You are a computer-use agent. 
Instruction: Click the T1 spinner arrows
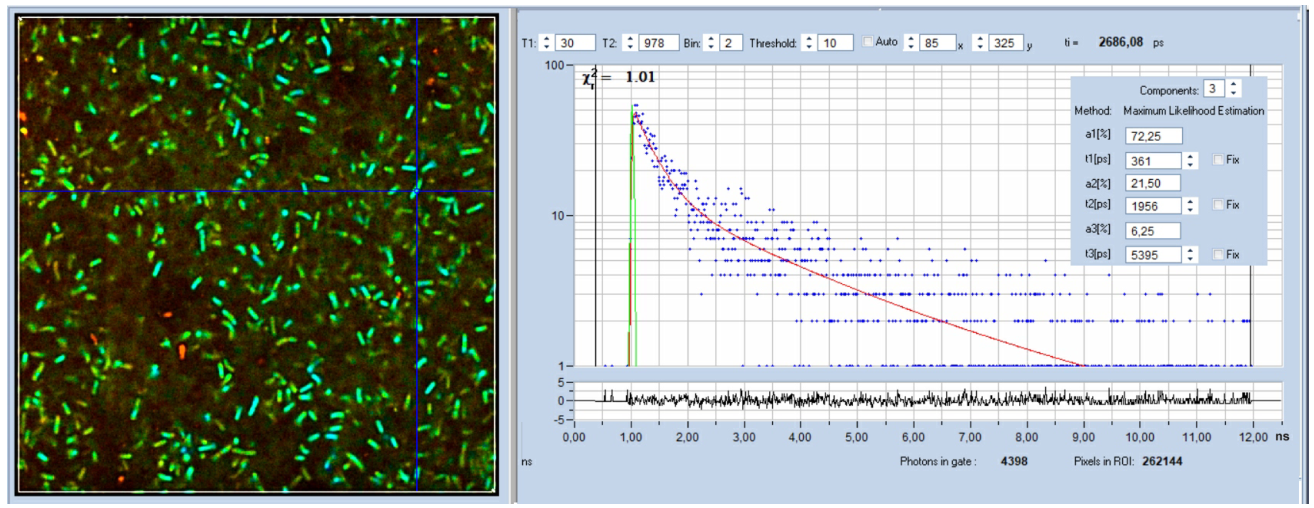pos(546,43)
